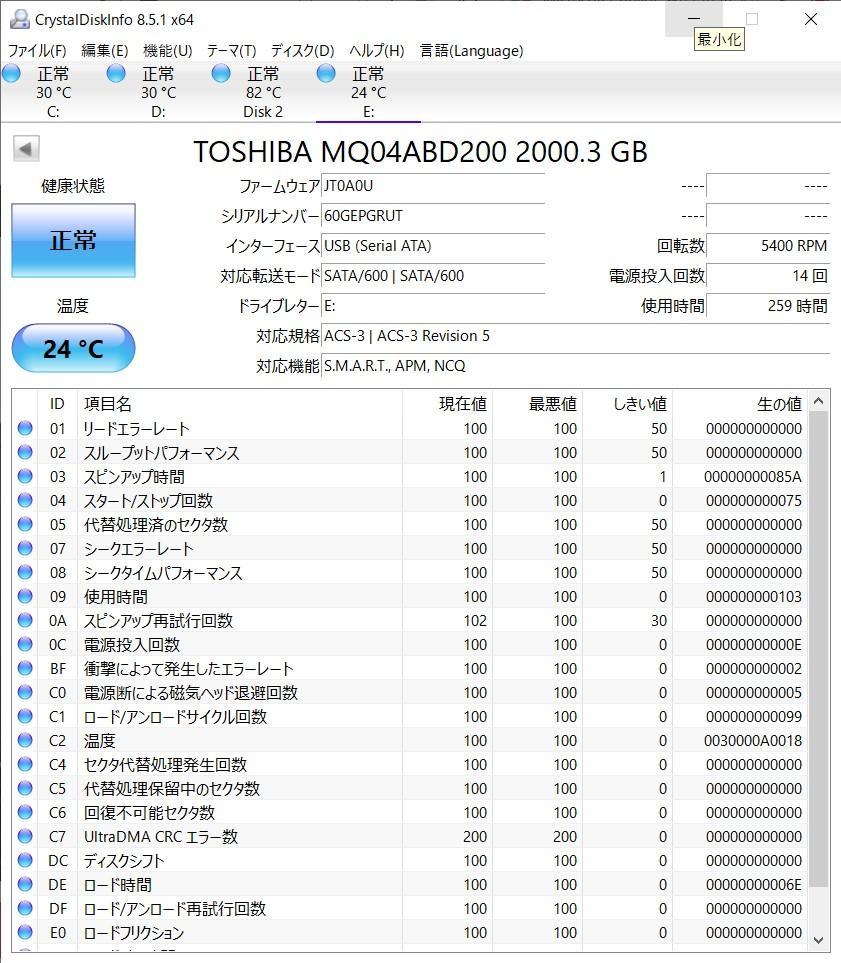The height and width of the screenshot is (963, 841).
Task: Click the 対応規格 field showing ACS-3 Revision 5
Action: [x=576, y=337]
